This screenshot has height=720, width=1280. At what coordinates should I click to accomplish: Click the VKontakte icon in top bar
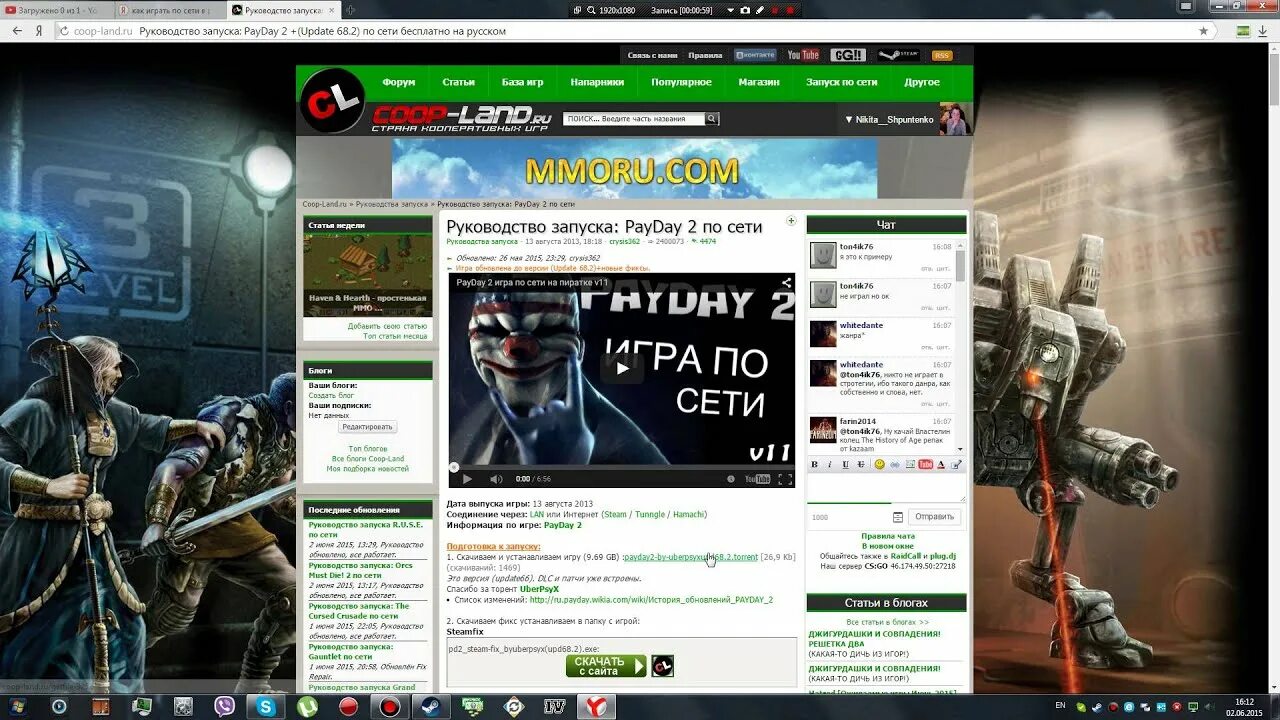click(x=755, y=55)
